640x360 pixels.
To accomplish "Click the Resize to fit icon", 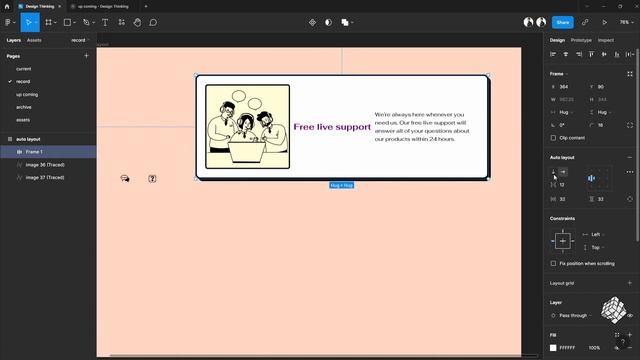I will tap(630, 74).
